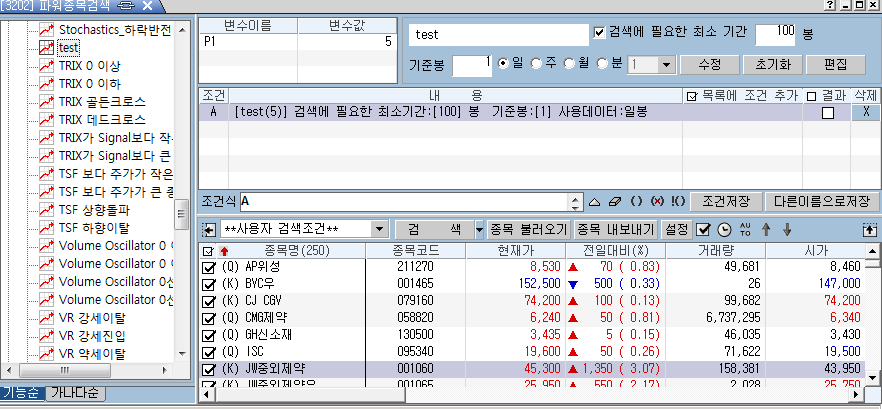Viewport: 882px width, 409px height.
Task: Click the clock icon in the results toolbar
Action: coord(725,230)
